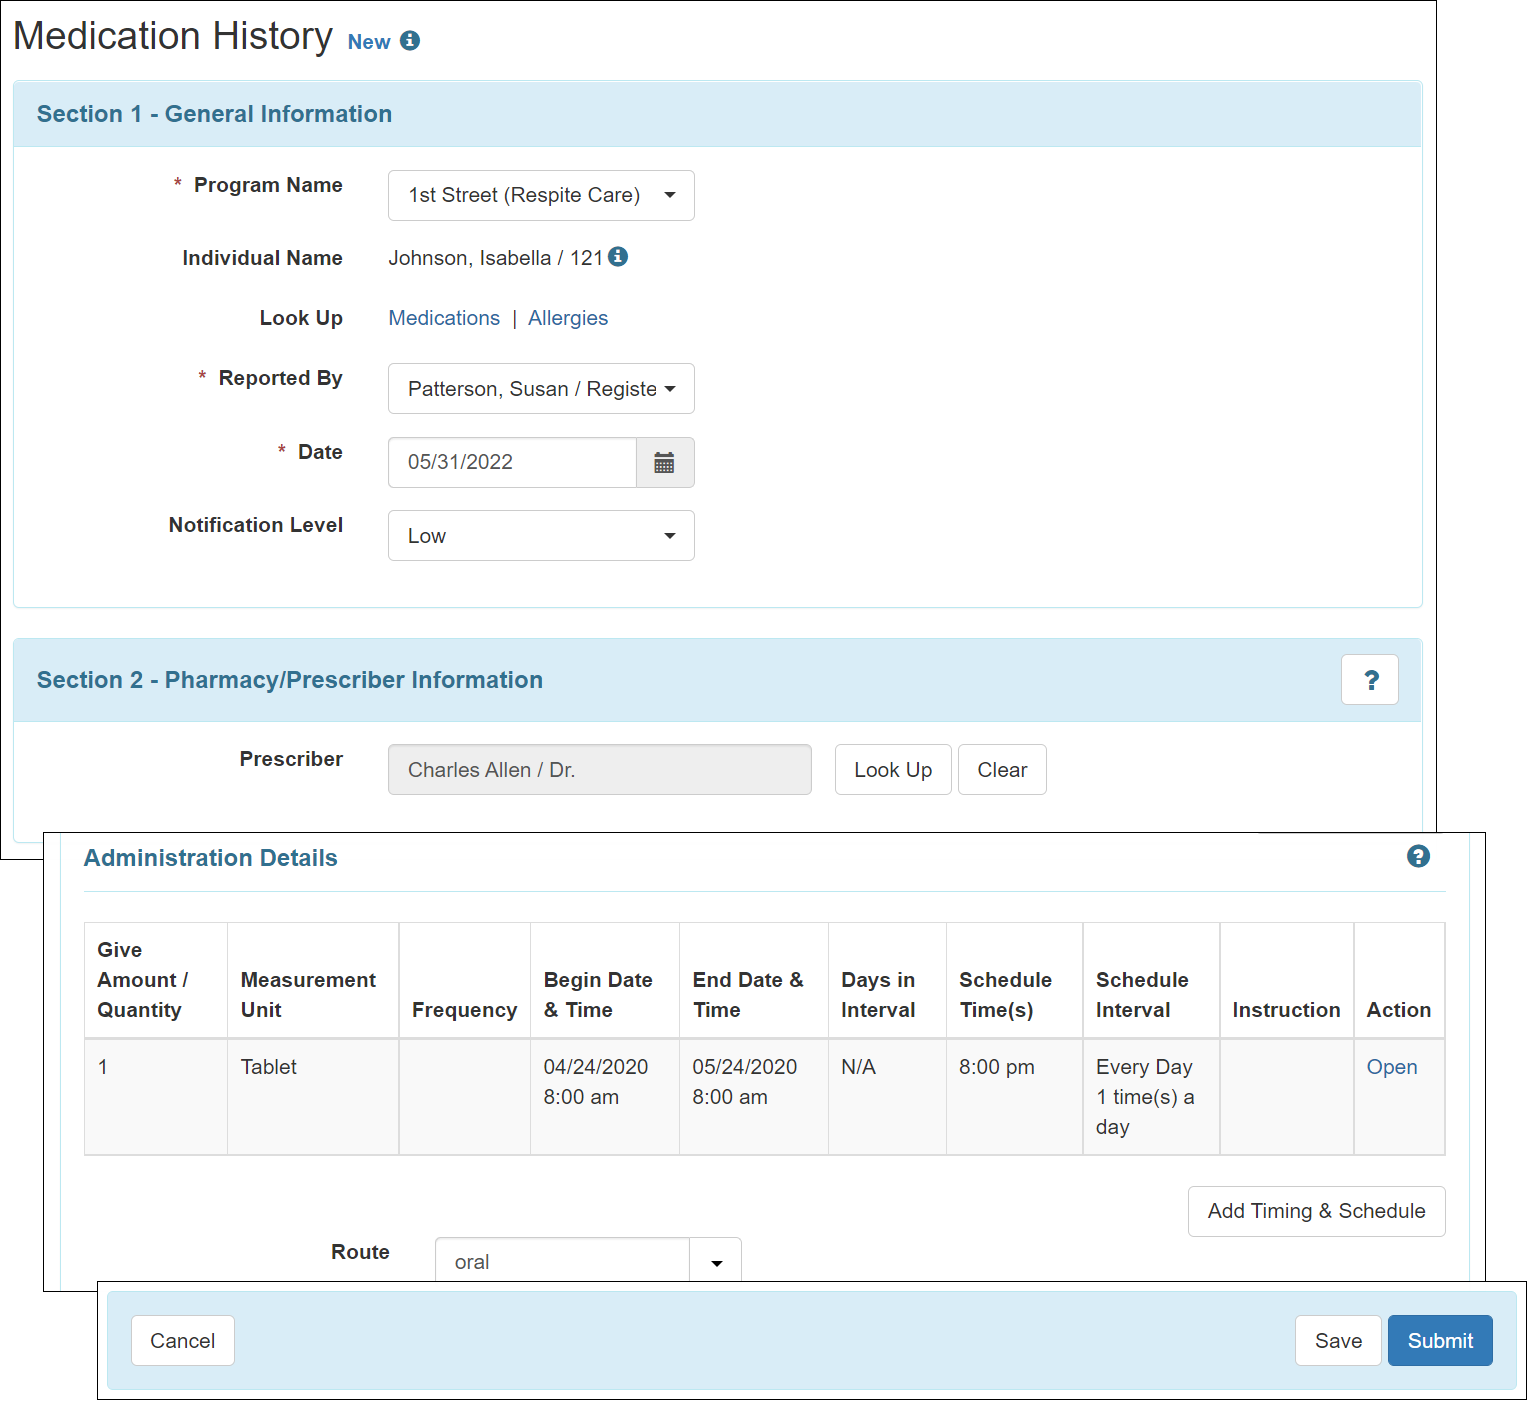The width and height of the screenshot is (1532, 1406).
Task: Click Open in the Action column
Action: (x=1392, y=1067)
